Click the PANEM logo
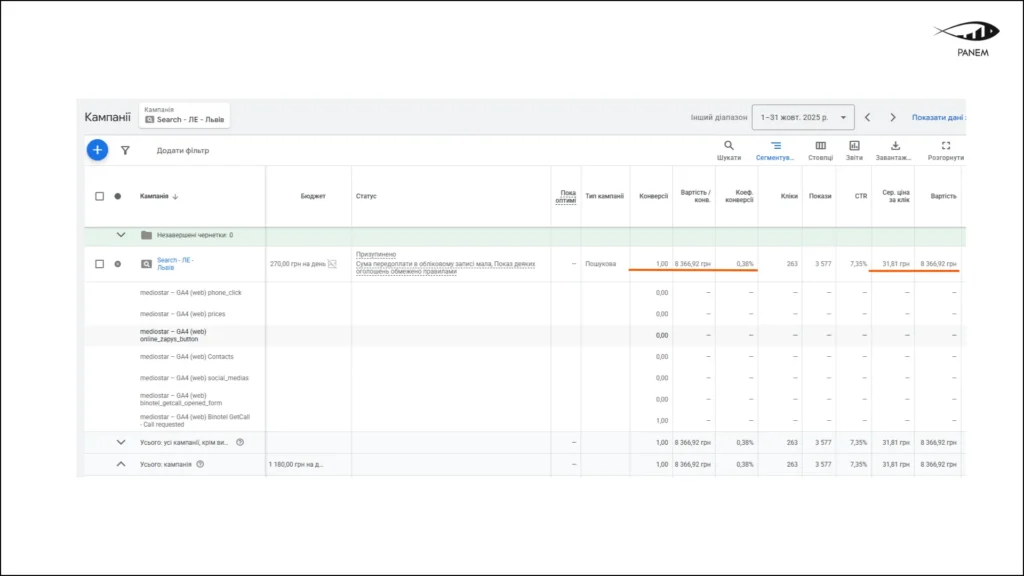This screenshot has height=576, width=1024. 967,39
